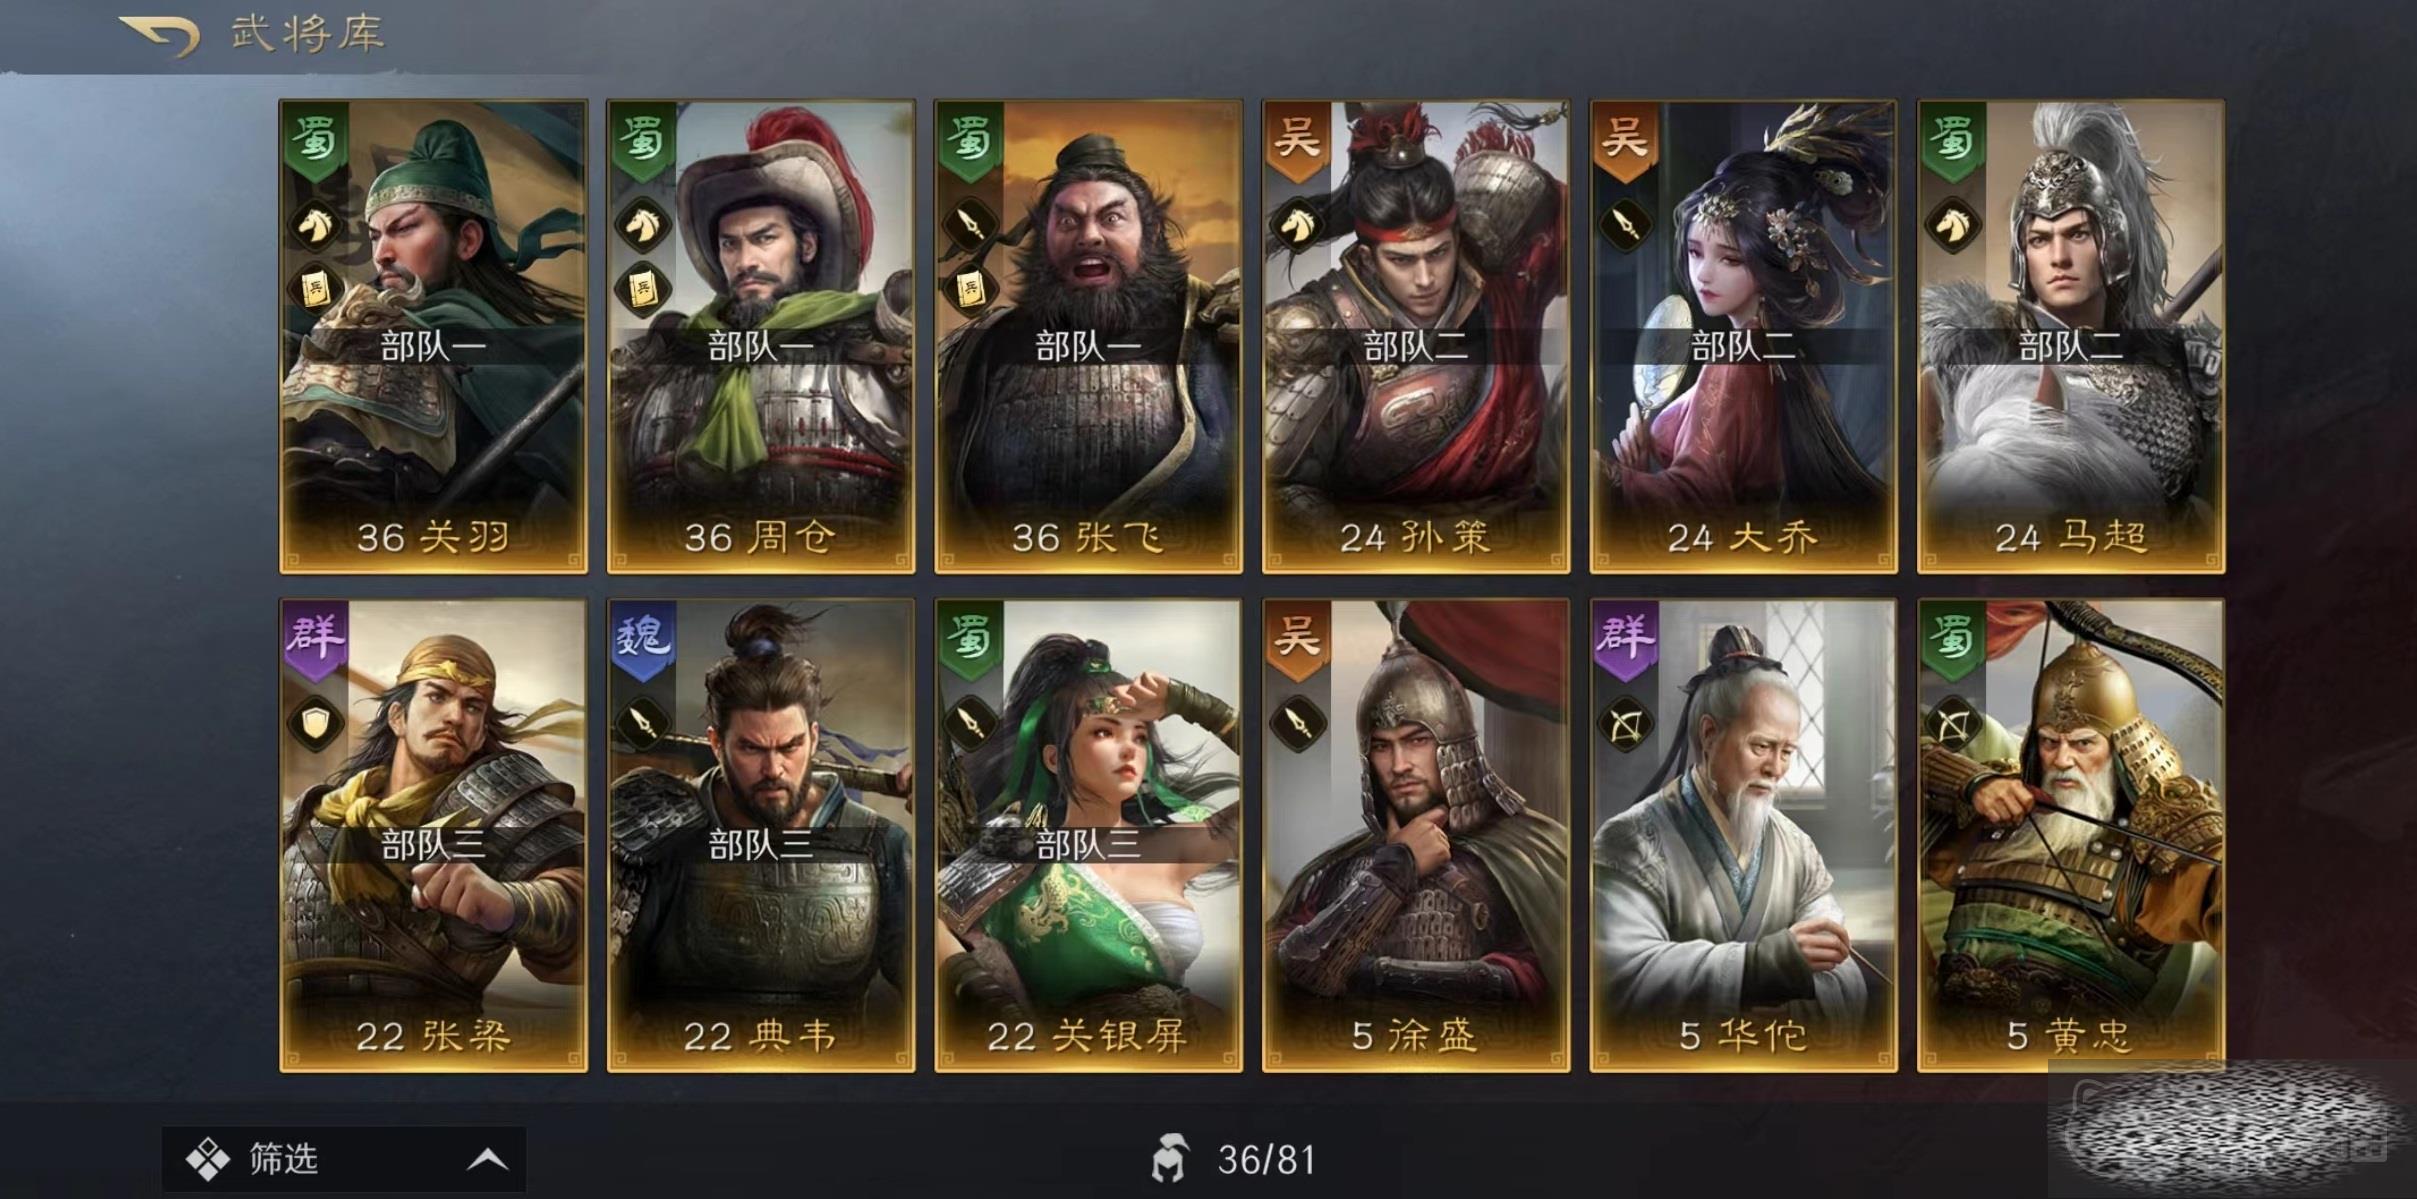Click the 吴 faction badge on 孙策 card

(1297, 140)
